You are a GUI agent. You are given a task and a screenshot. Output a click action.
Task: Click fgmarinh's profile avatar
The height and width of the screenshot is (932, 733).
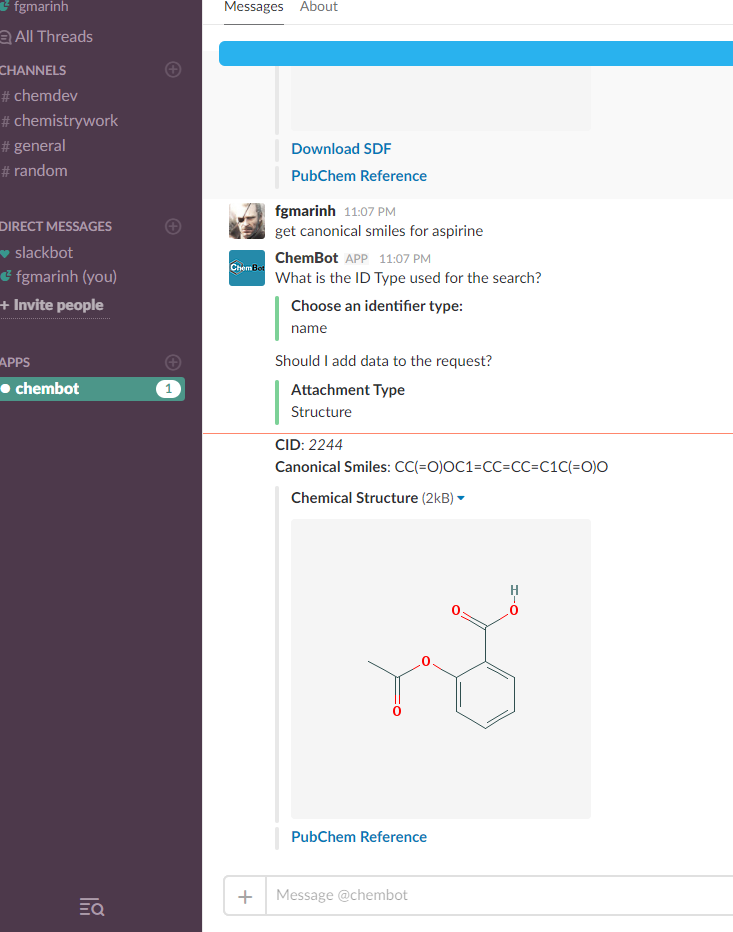(246, 221)
